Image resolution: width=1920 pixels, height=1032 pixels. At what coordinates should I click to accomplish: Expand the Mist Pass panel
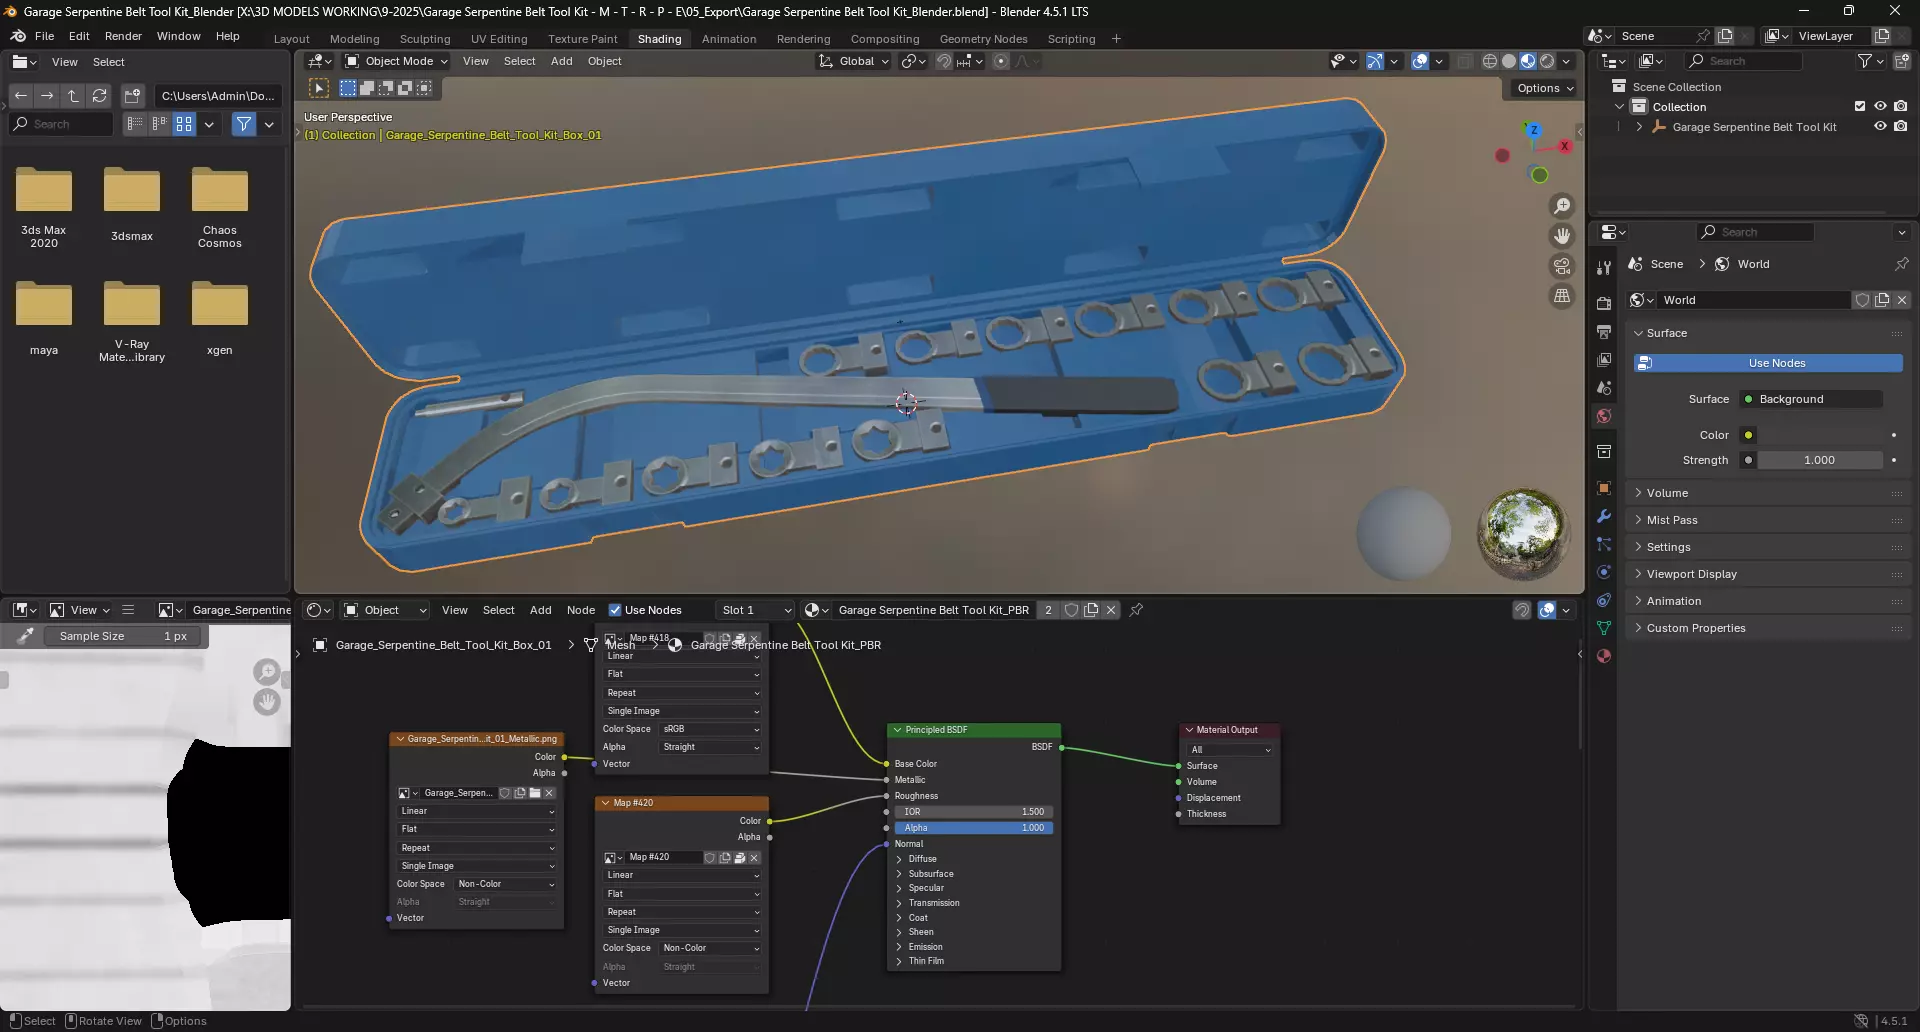[x=1672, y=520]
